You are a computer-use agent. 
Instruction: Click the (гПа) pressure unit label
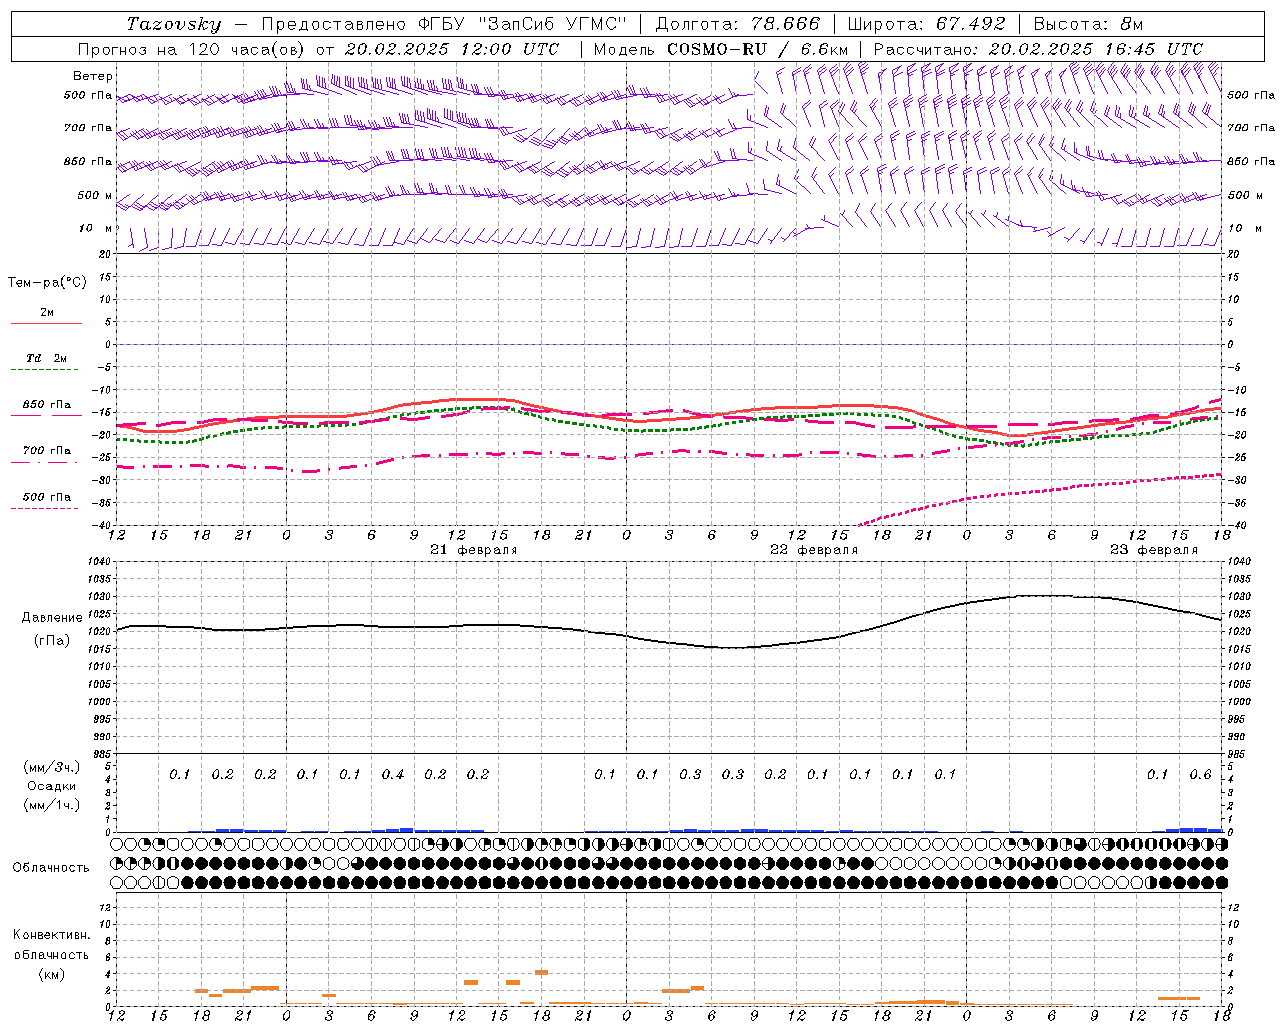coord(50,640)
